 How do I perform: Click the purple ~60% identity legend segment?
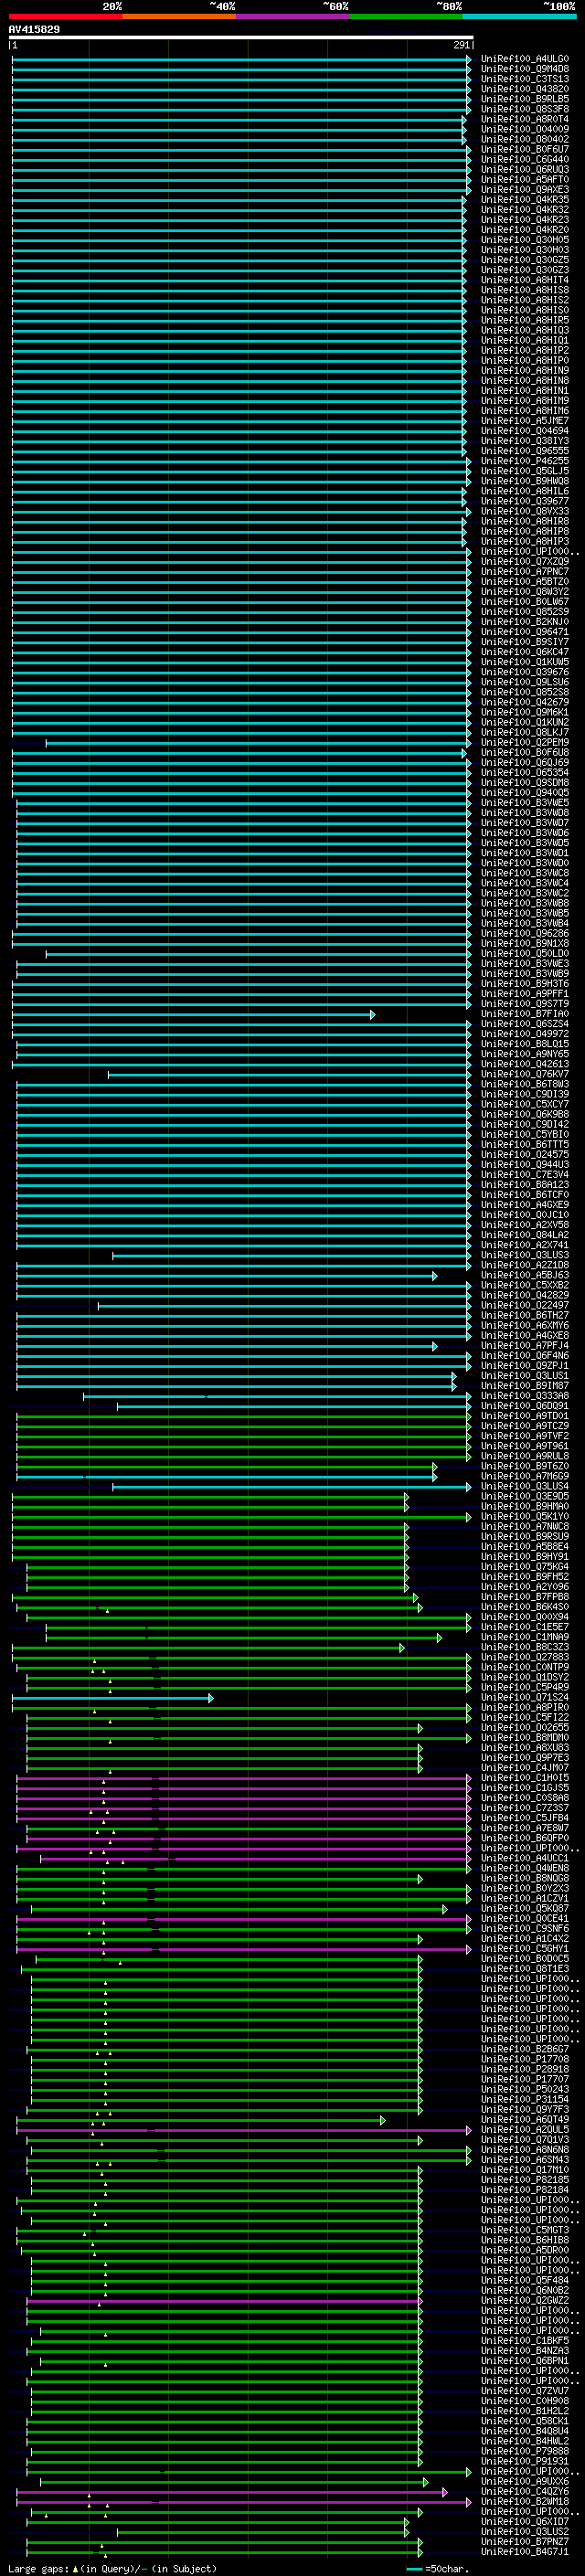(x=293, y=16)
